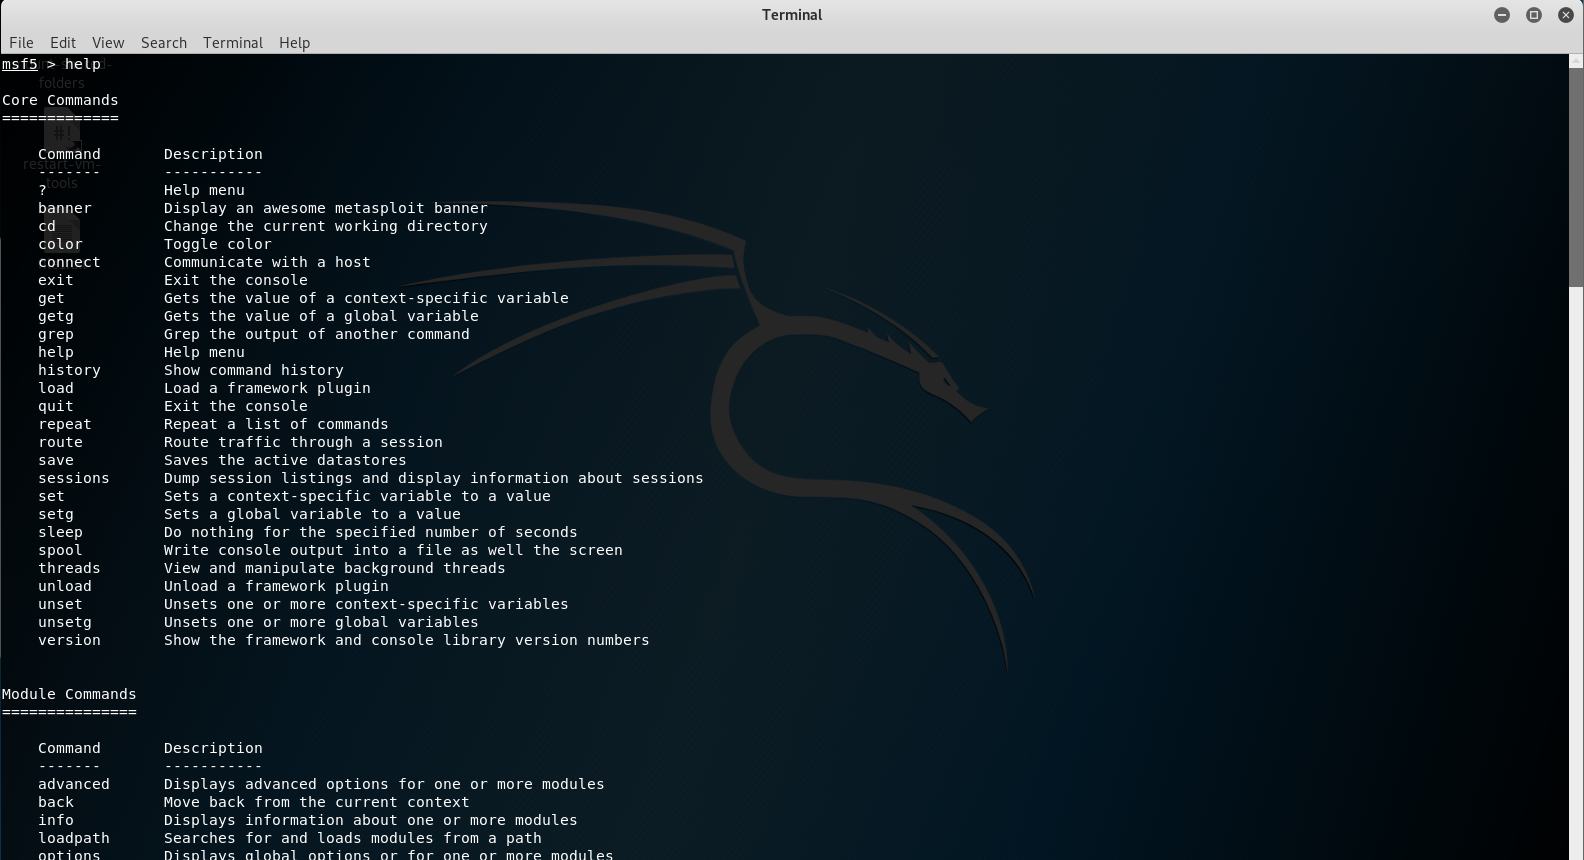Select the 'advanced' module command text
The image size is (1584, 860).
74,784
